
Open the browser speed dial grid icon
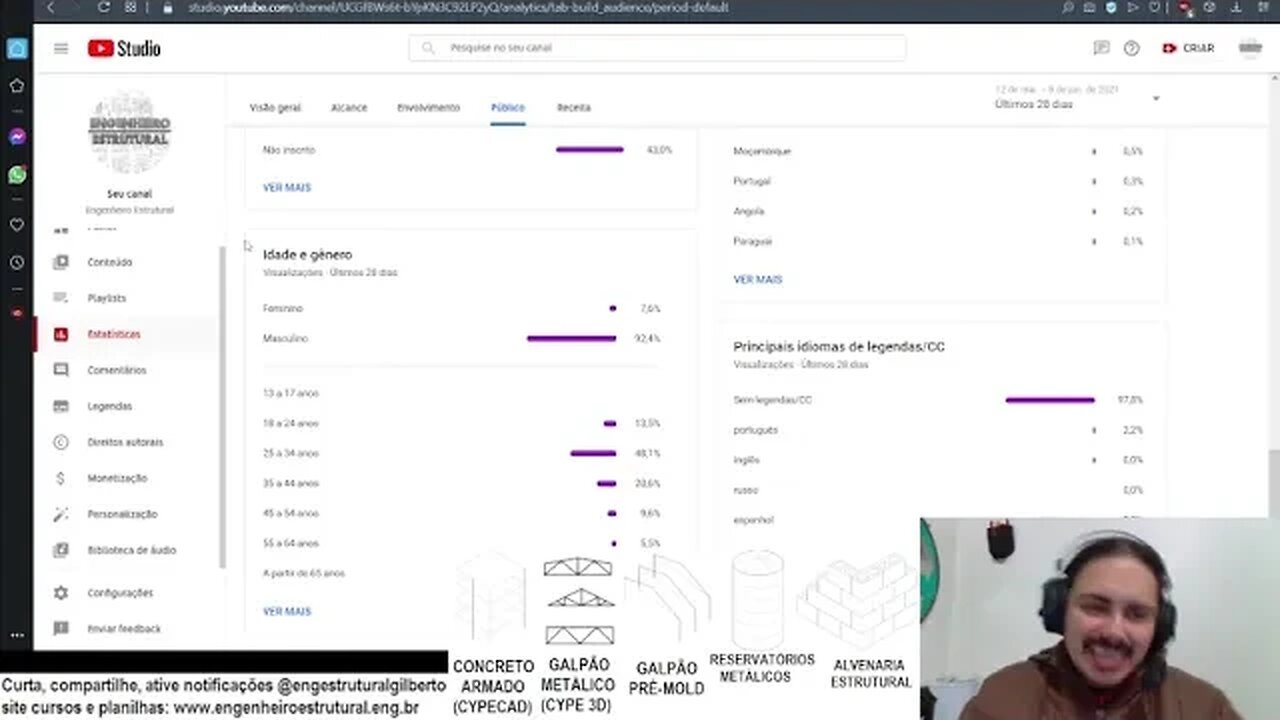pos(131,7)
